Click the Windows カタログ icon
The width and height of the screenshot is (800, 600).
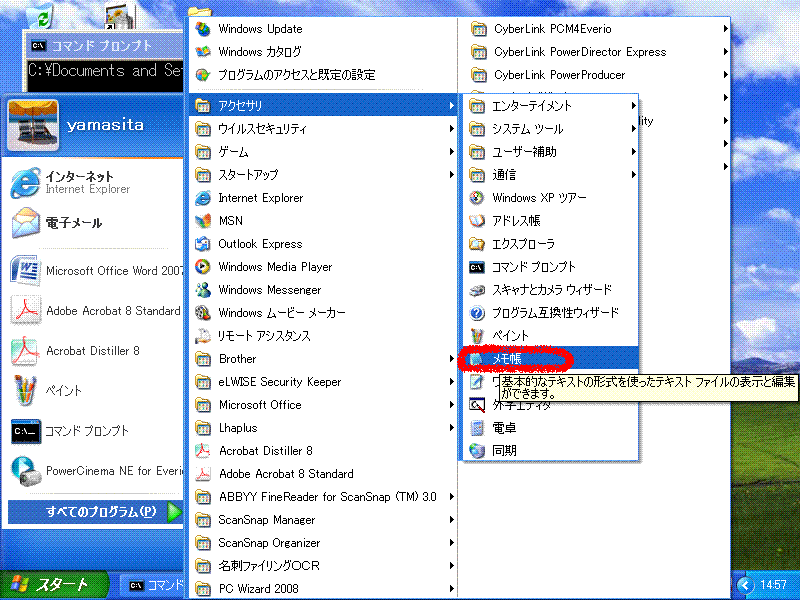[203, 52]
